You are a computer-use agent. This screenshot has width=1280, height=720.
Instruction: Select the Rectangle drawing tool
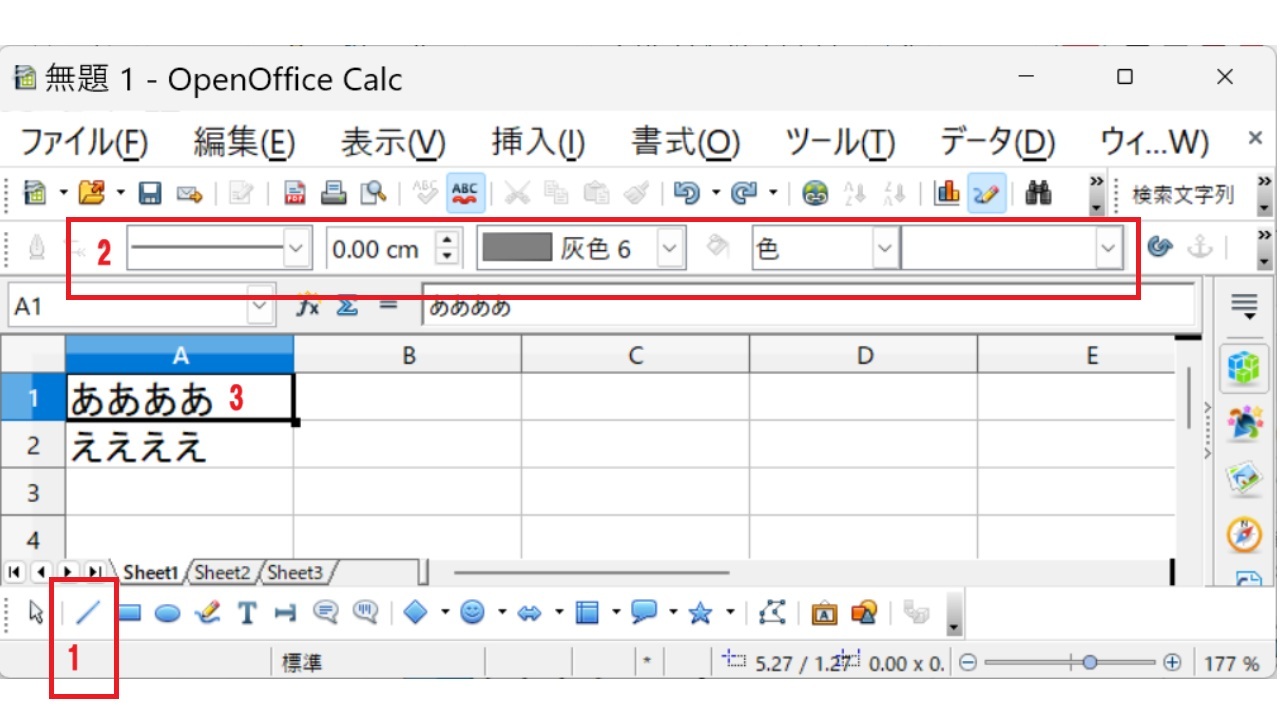[x=129, y=613]
